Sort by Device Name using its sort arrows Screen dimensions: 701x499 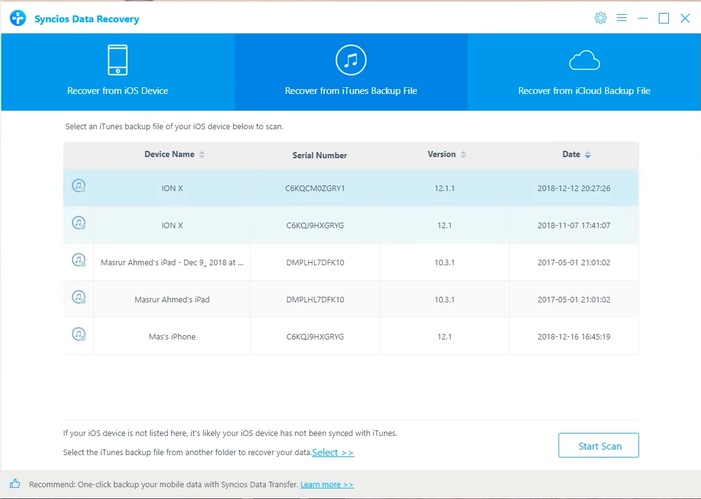(x=202, y=155)
